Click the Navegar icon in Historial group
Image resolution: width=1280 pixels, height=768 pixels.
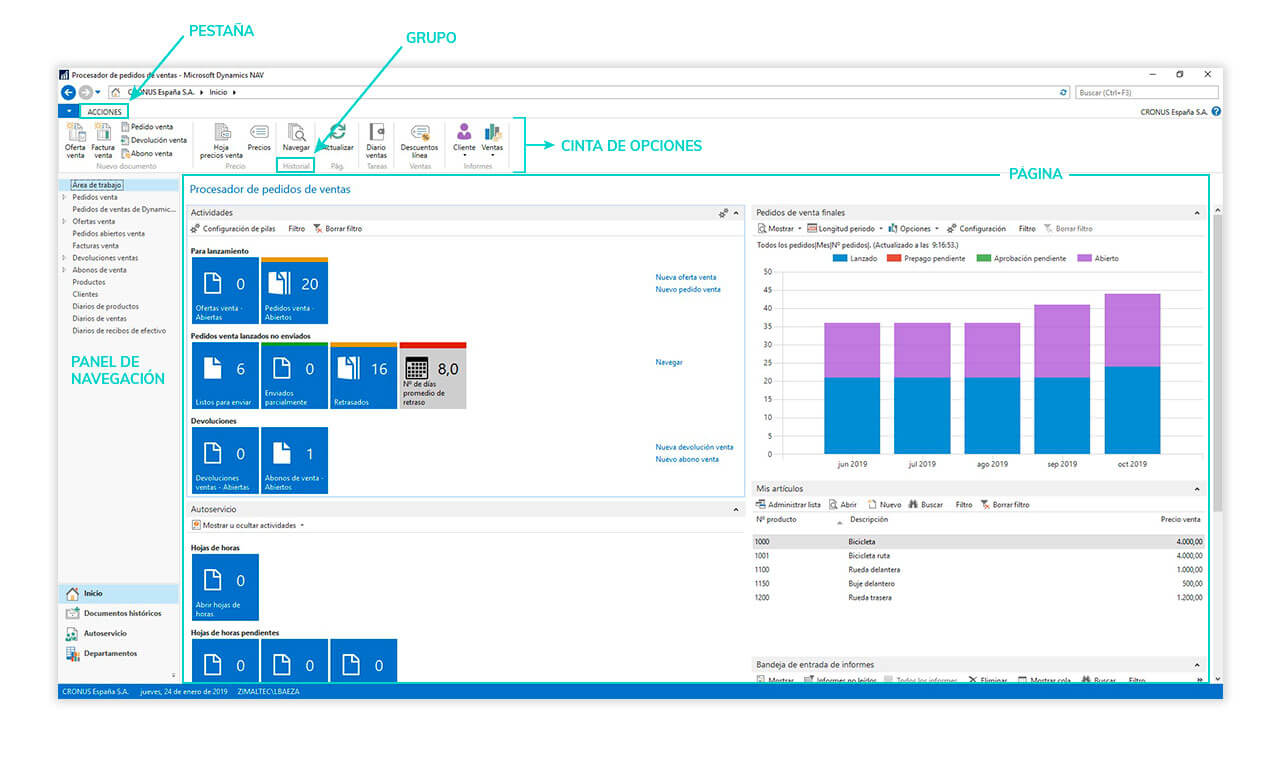pyautogui.click(x=296, y=133)
